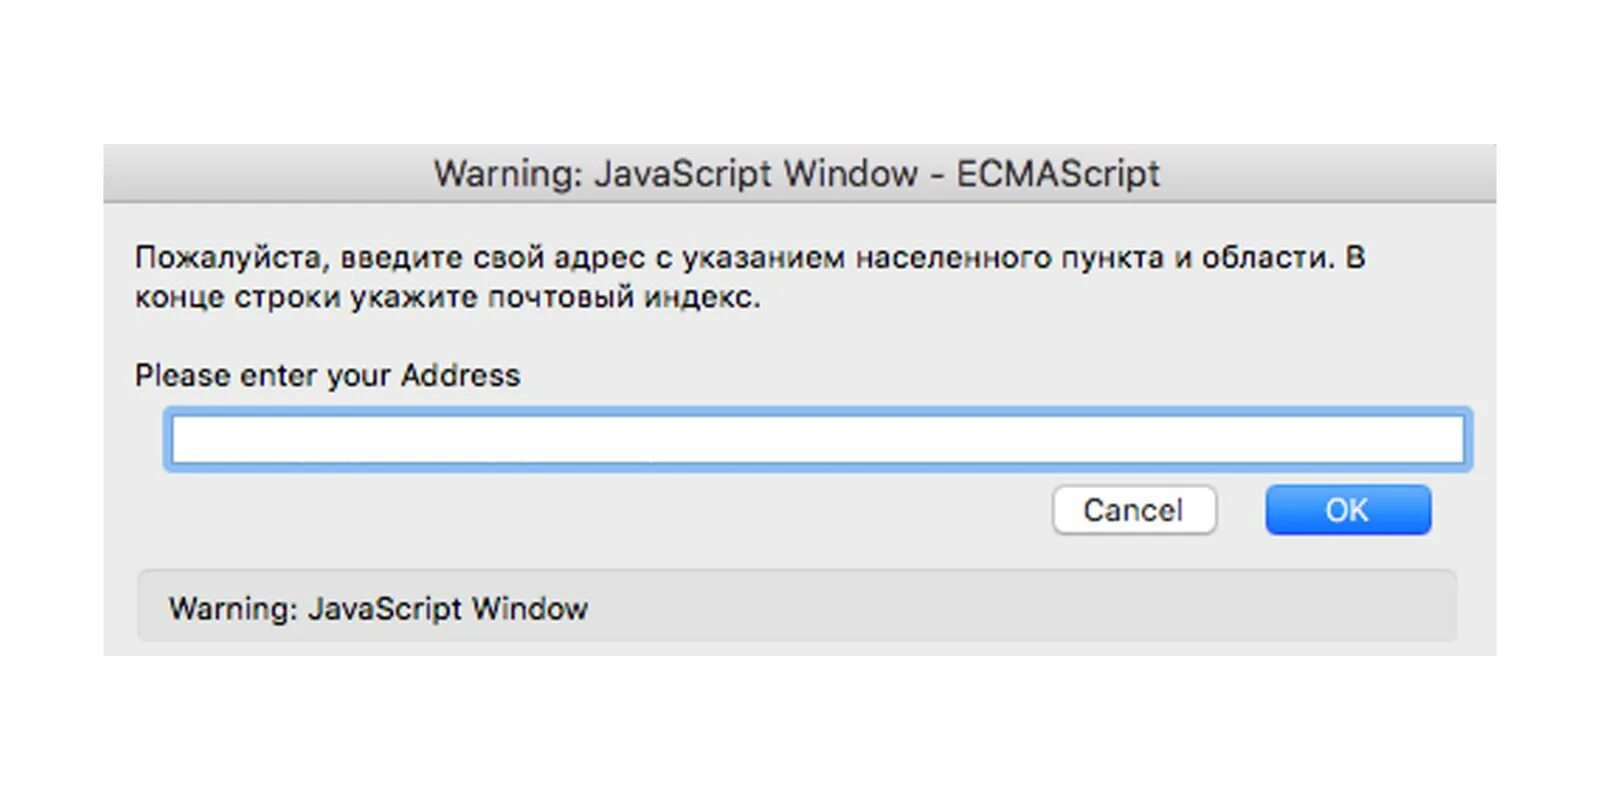The image size is (1600, 800).
Task: Click the 'Please enter your Address' label
Action: [x=328, y=375]
